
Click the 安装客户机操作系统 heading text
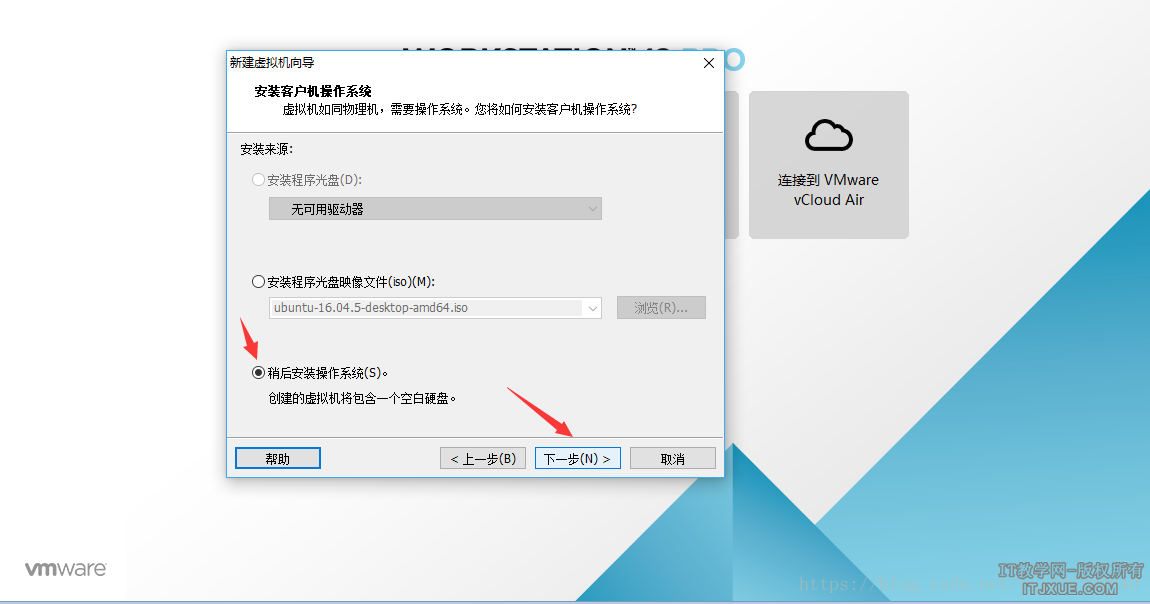pos(313,92)
